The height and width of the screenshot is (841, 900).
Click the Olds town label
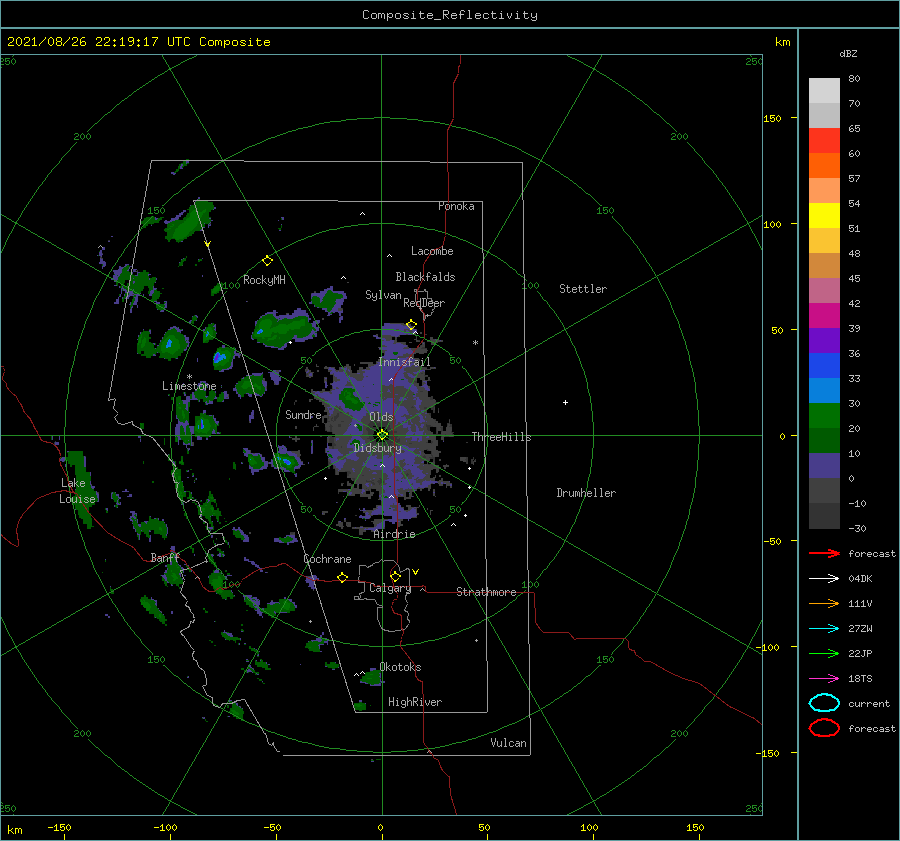click(x=381, y=417)
